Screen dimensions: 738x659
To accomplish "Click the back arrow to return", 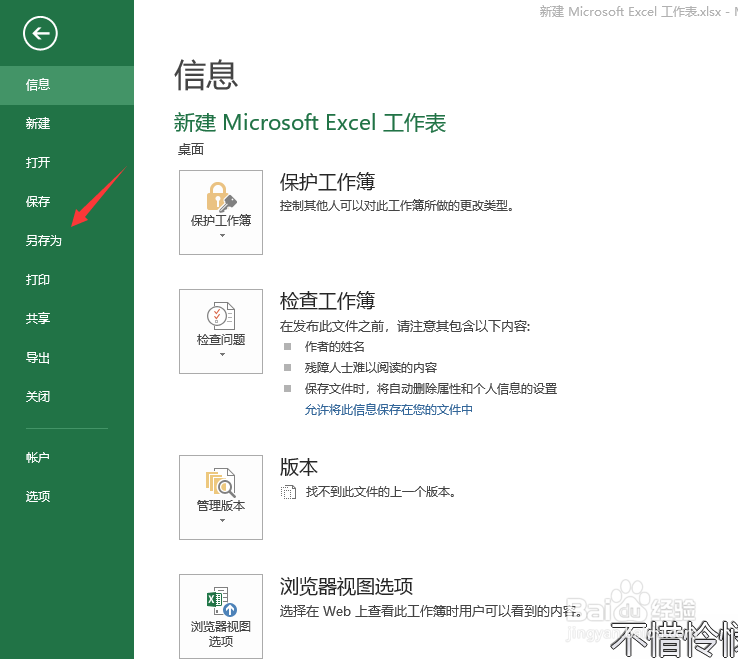I will 40,33.
